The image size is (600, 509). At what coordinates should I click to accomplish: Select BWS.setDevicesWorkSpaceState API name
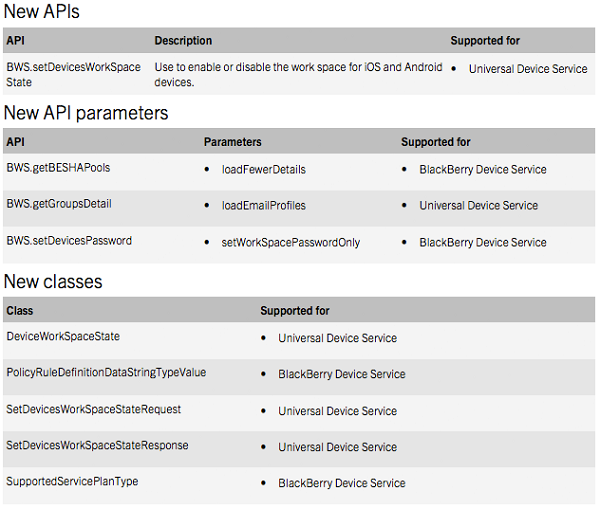(x=73, y=75)
